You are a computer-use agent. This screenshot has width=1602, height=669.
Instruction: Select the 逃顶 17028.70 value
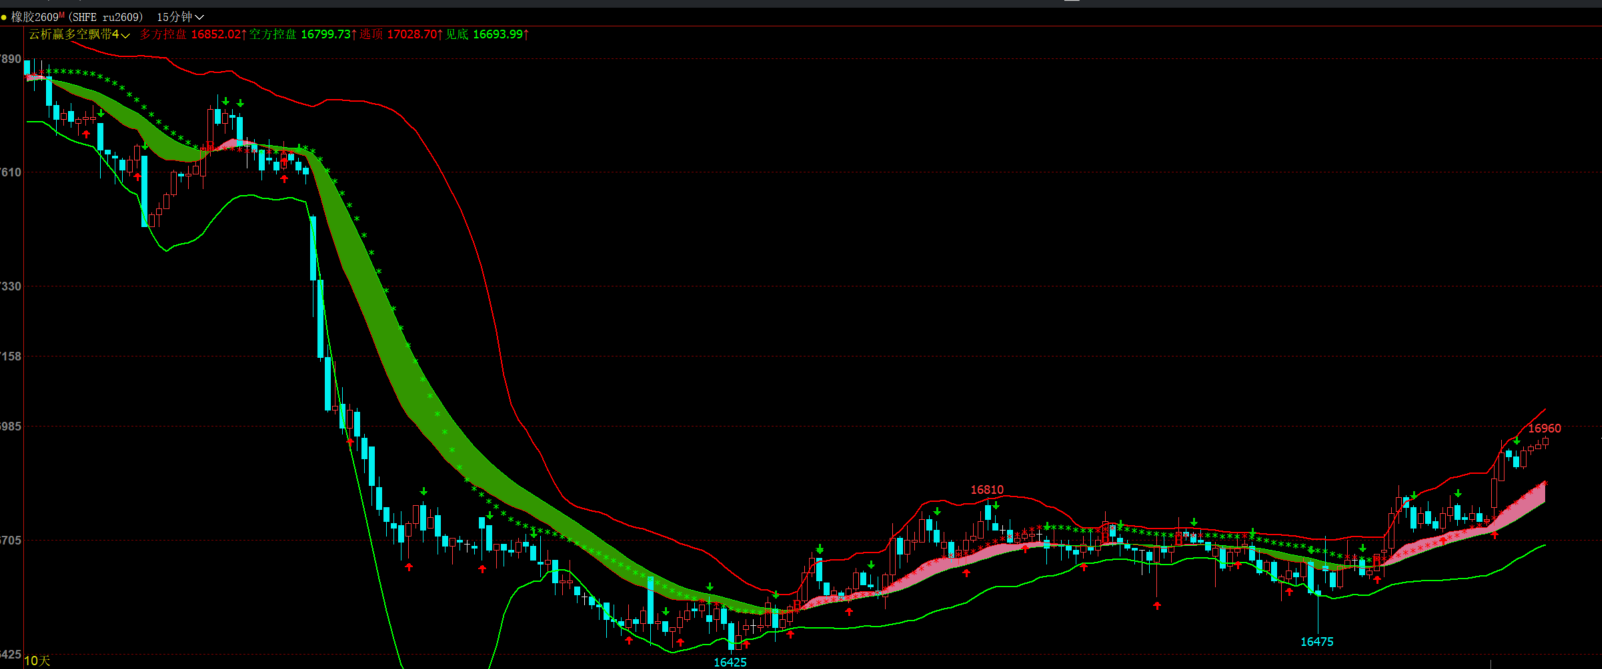(401, 34)
